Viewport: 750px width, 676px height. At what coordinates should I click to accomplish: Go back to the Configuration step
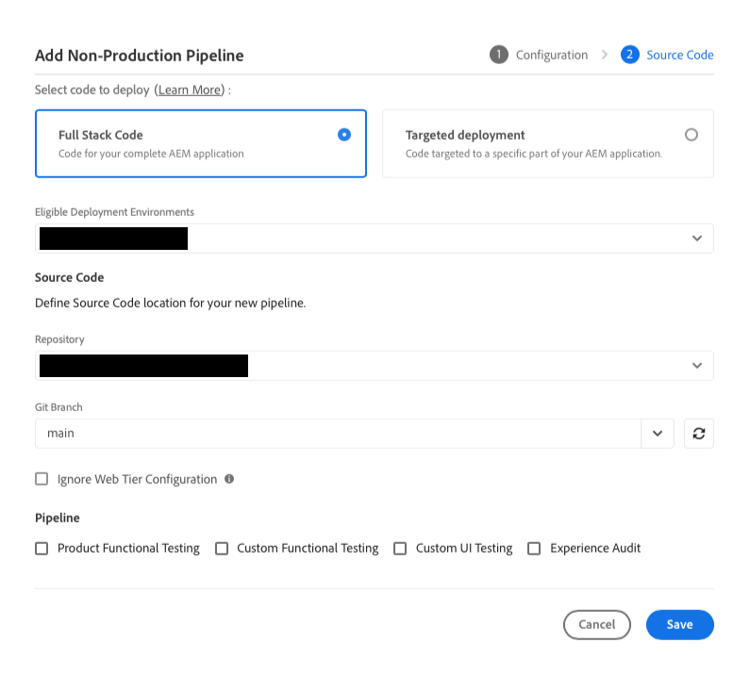pyautogui.click(x=551, y=55)
